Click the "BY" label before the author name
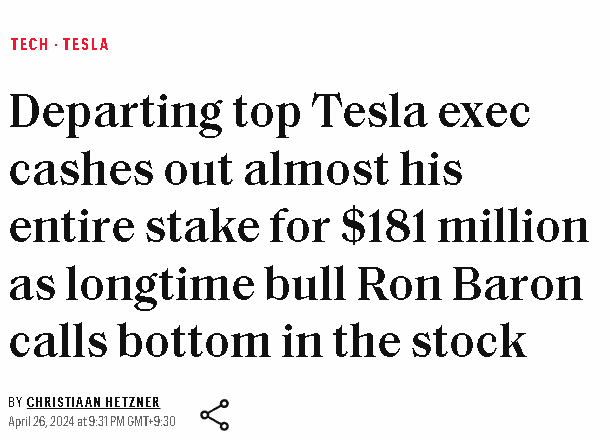Viewport: 610px width, 440px height. tap(15, 402)
